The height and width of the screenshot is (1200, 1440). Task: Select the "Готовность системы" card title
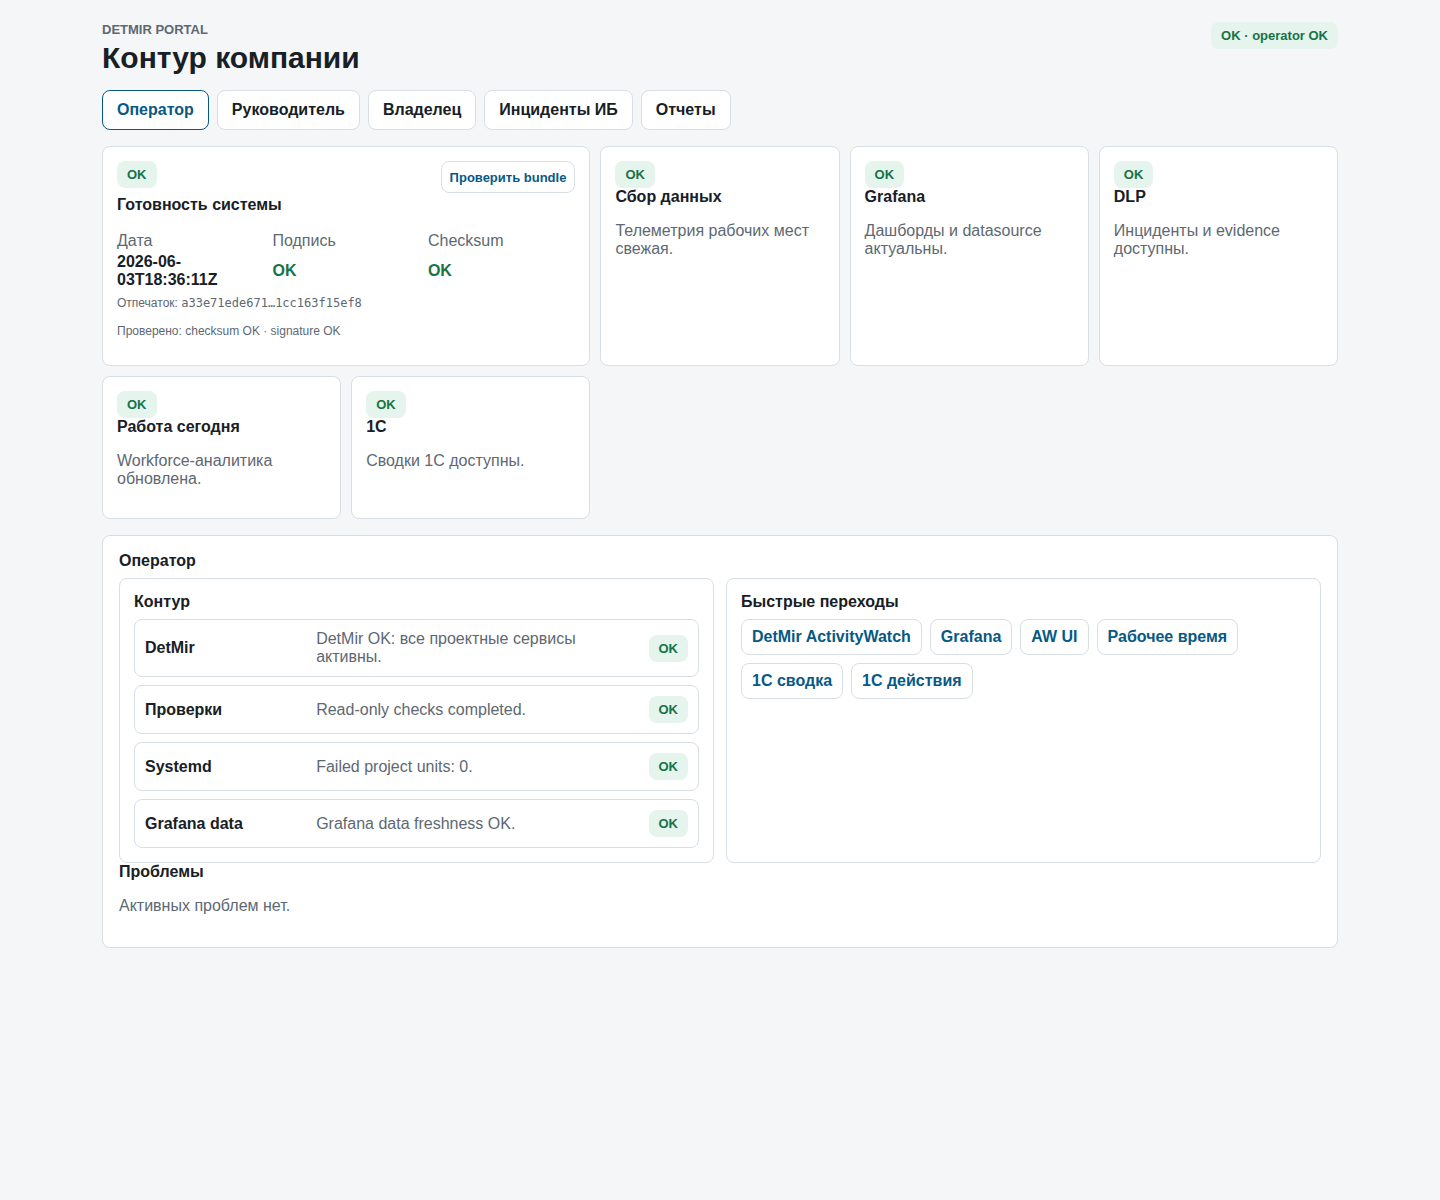(199, 205)
